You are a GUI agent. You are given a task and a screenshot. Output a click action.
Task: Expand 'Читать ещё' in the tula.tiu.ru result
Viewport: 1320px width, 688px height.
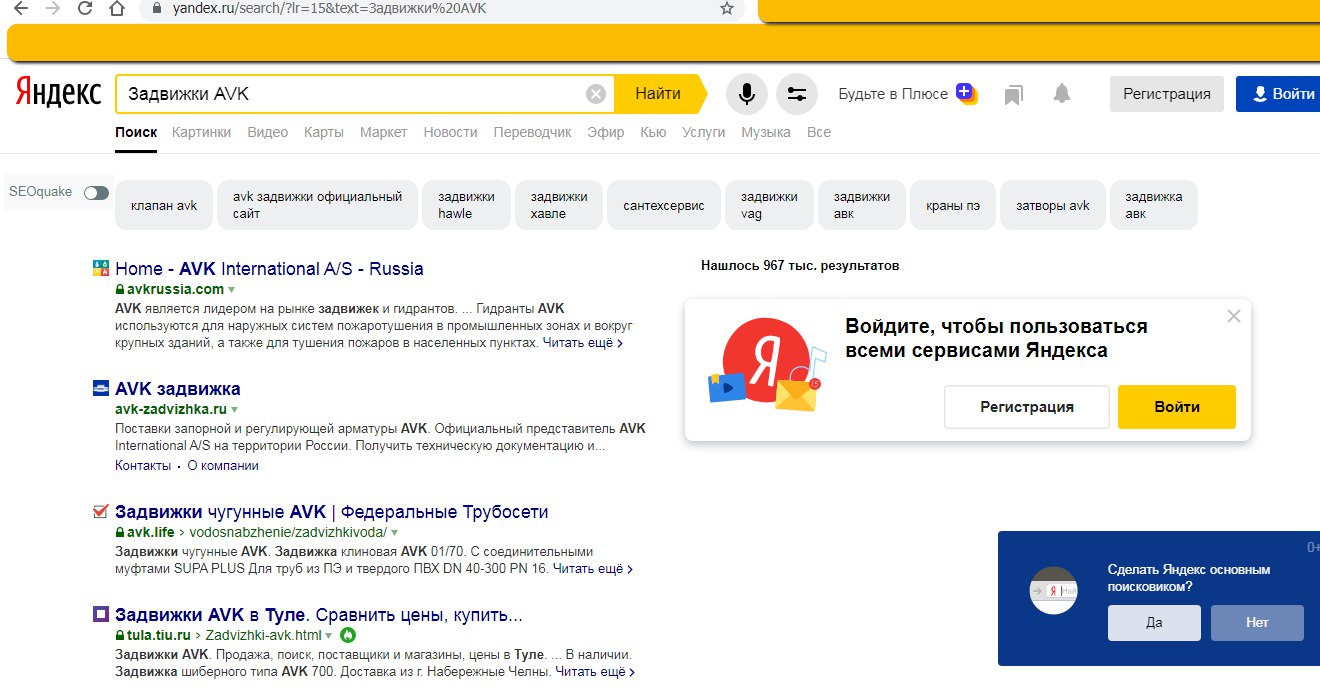click(x=595, y=671)
